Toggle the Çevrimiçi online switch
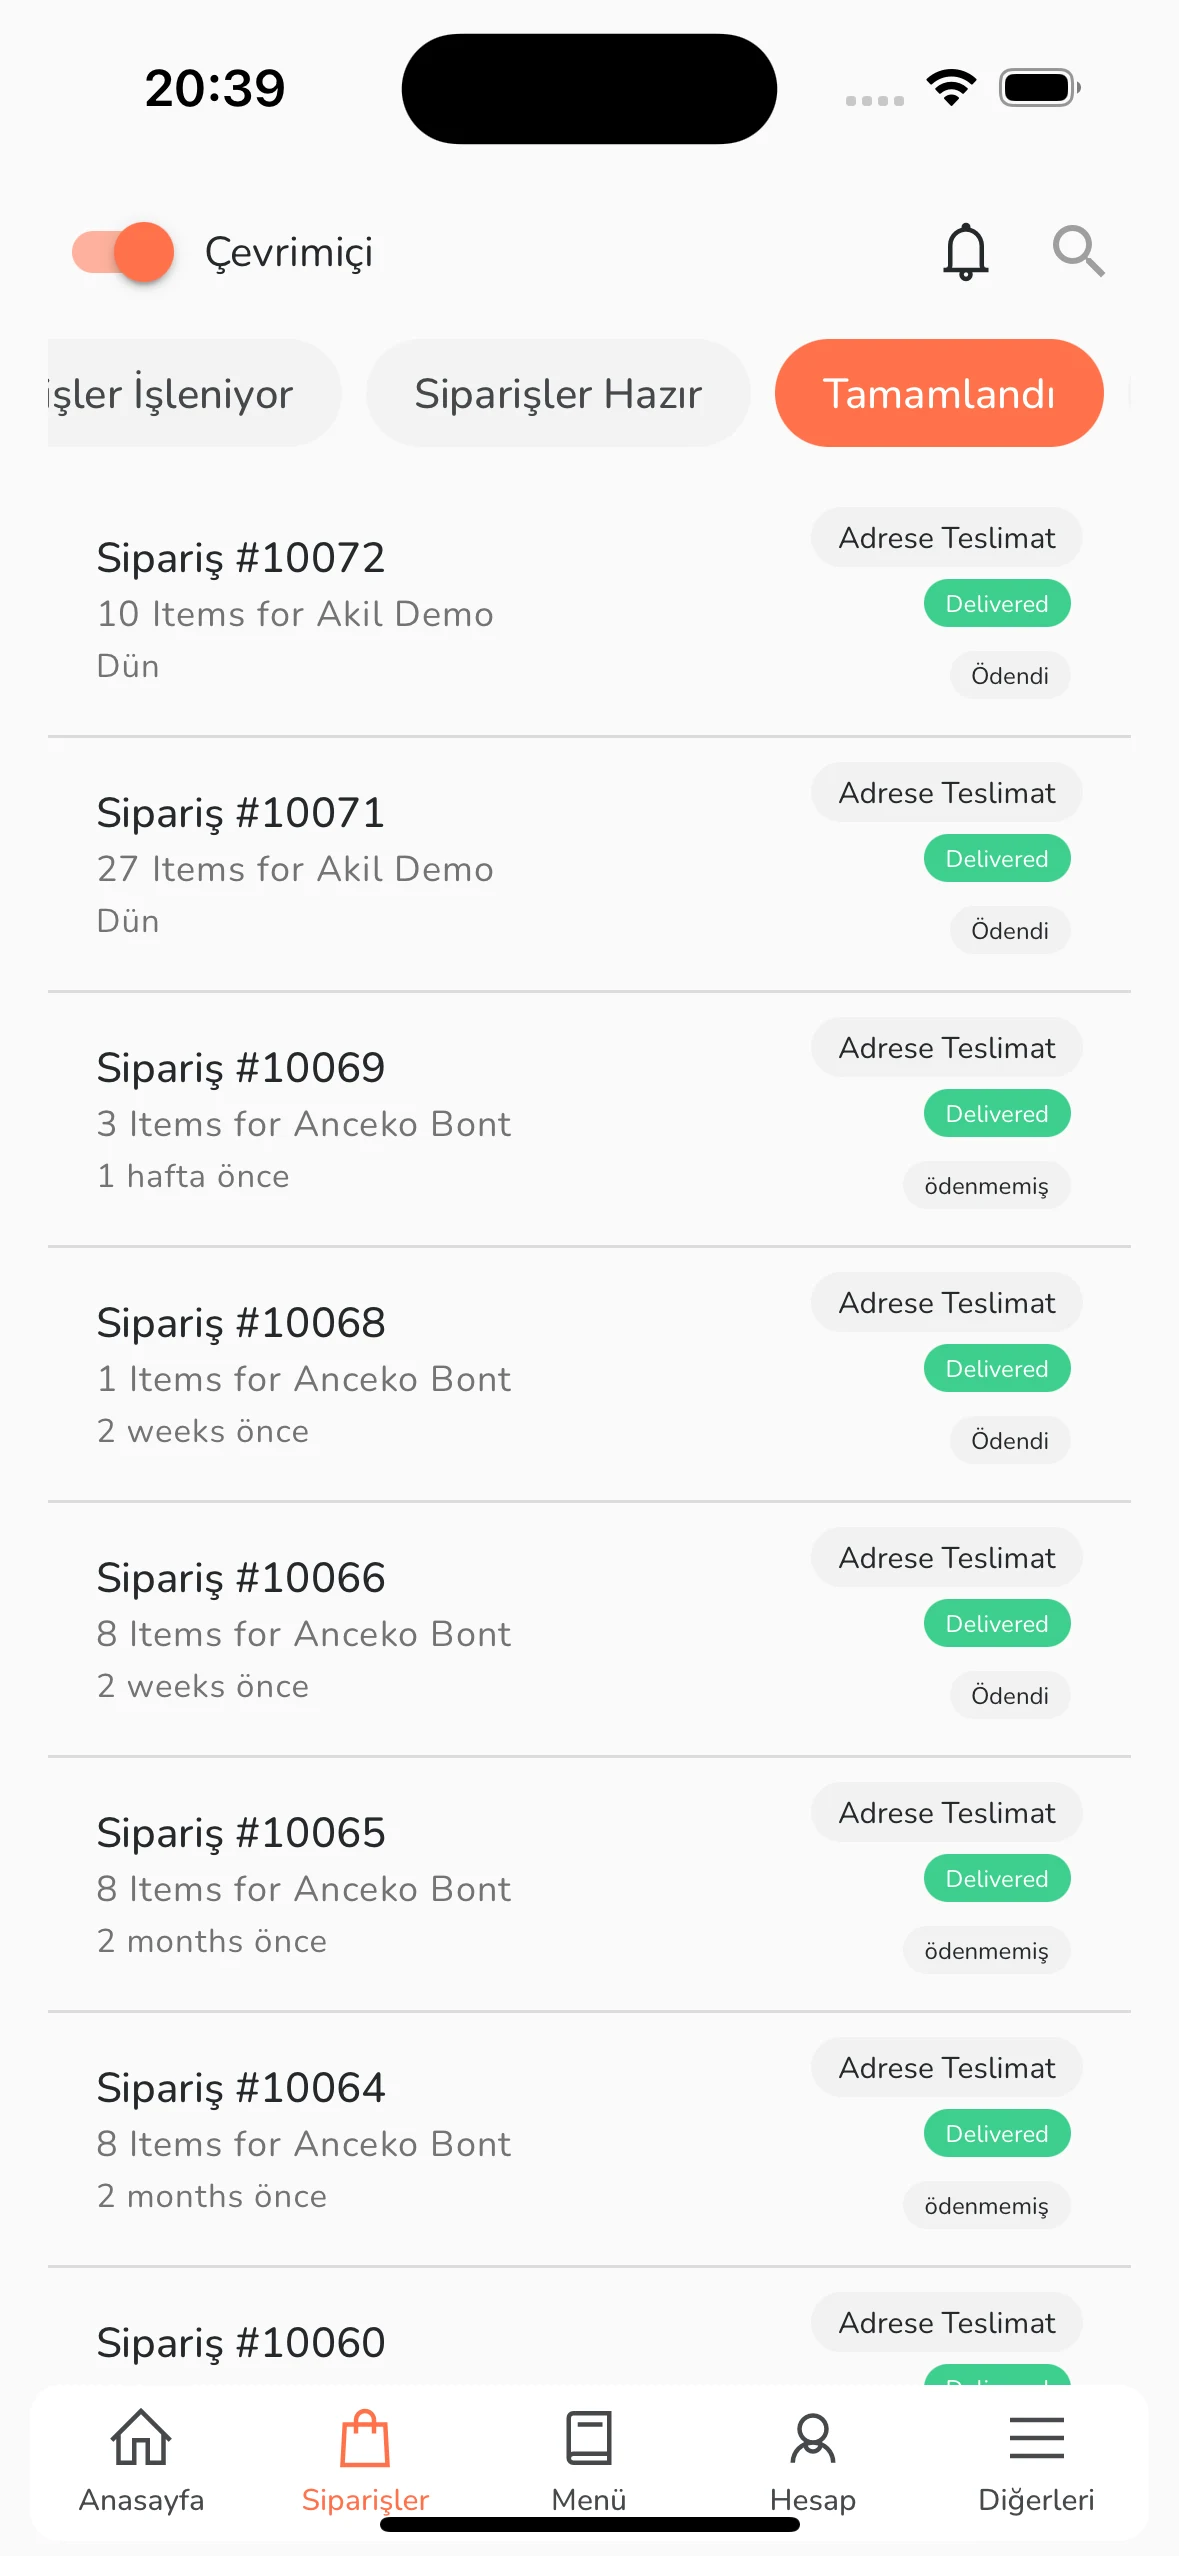Image resolution: width=1179 pixels, height=2556 pixels. point(123,252)
